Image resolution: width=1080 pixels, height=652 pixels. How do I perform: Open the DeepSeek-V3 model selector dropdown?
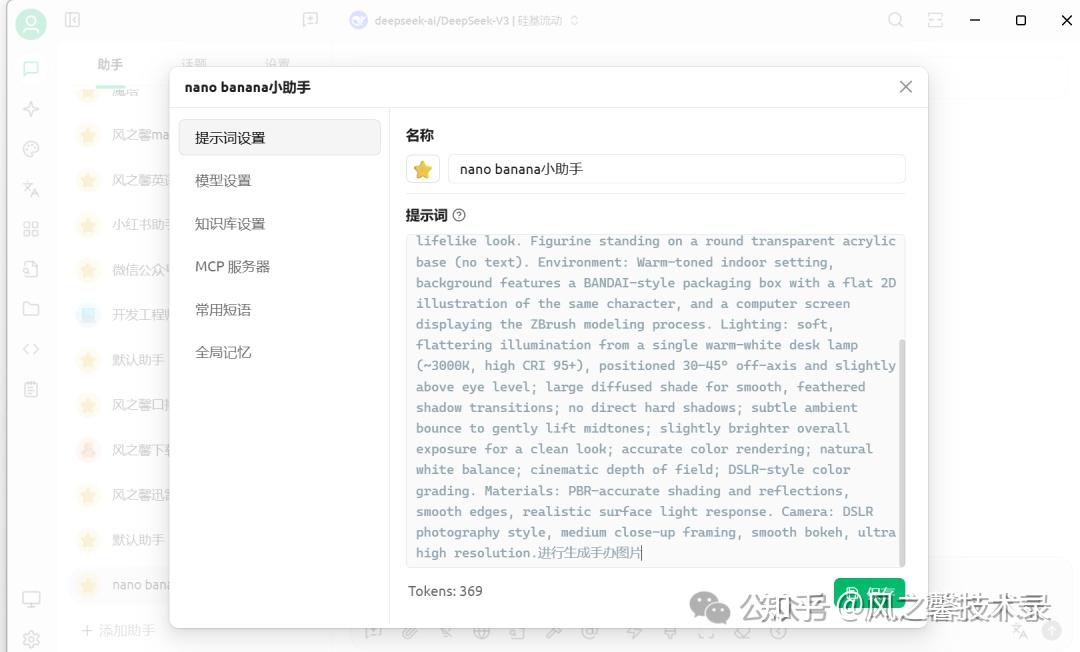(x=465, y=20)
